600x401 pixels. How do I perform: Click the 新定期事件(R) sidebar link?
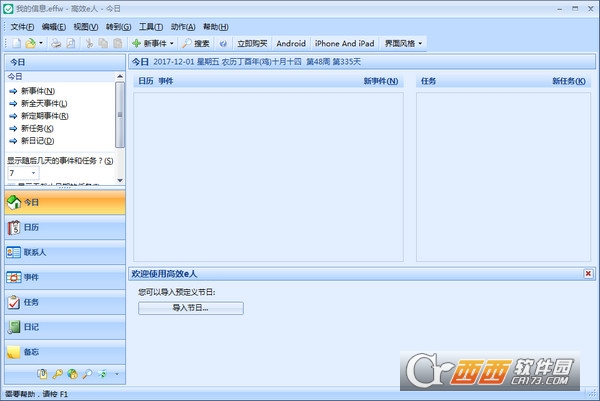(x=45, y=116)
